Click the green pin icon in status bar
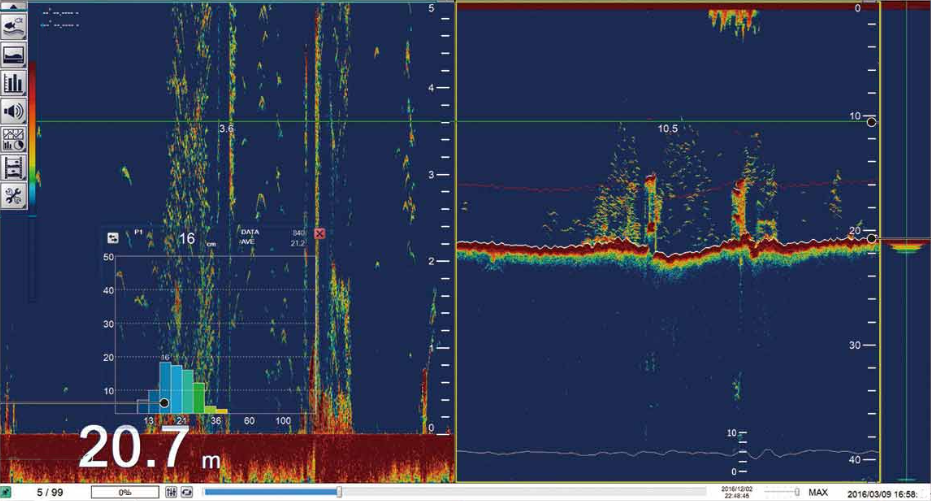Viewport: 931px width, 501px height. pyautogui.click(x=8, y=492)
